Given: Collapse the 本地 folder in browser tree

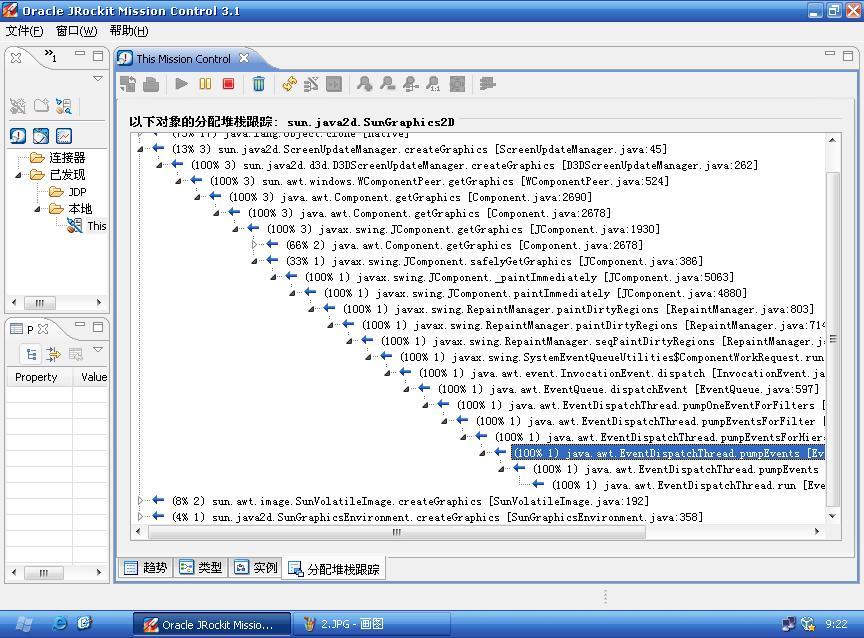Looking at the screenshot, I should pos(37,209).
